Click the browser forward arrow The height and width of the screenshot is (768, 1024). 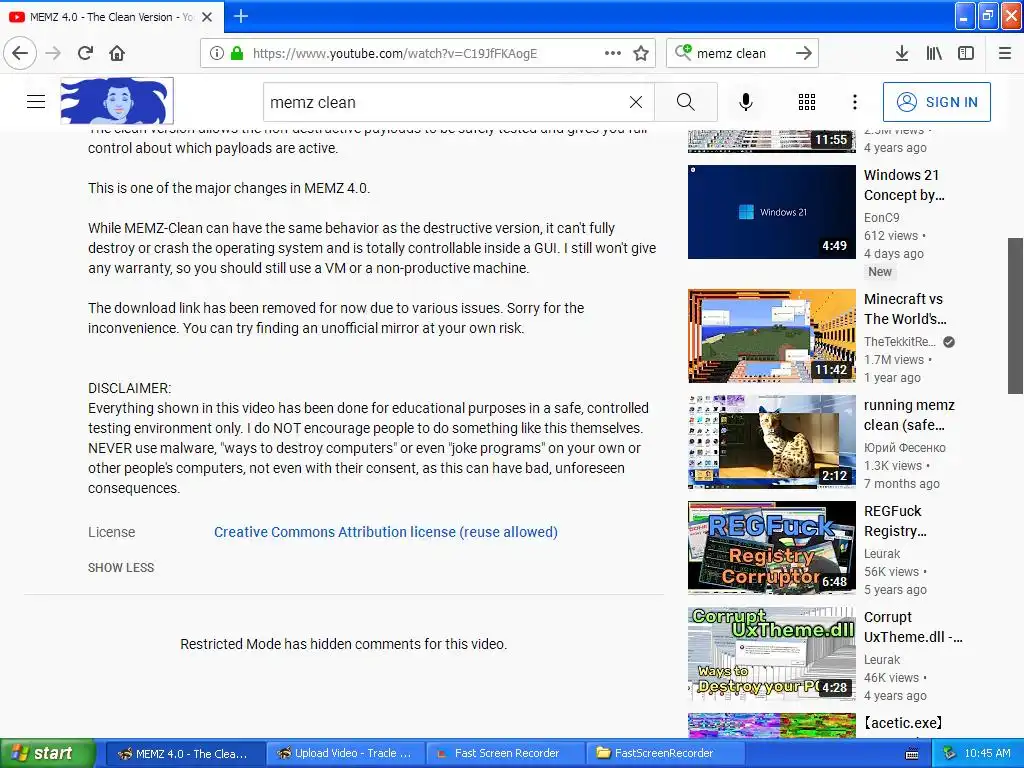pyautogui.click(x=54, y=53)
